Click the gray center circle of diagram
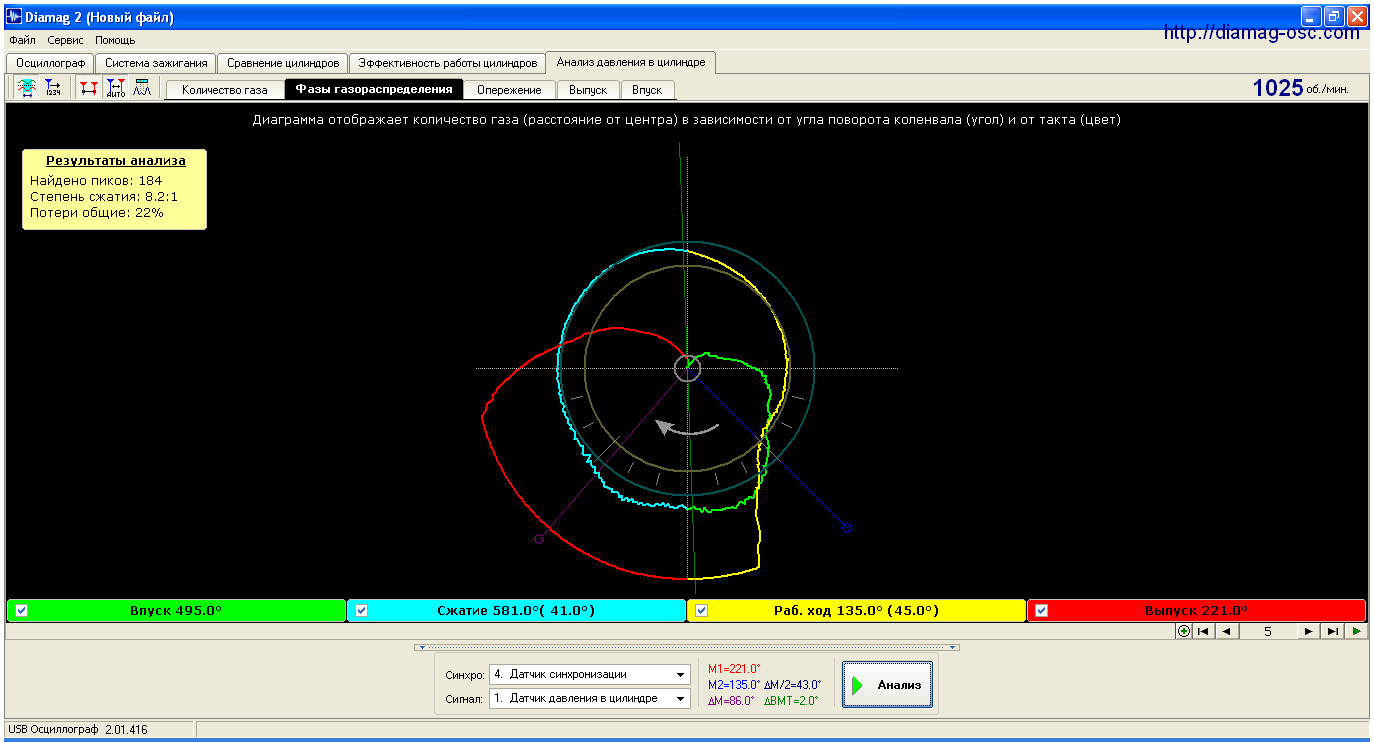The width and height of the screenshot is (1374, 742). pos(688,368)
